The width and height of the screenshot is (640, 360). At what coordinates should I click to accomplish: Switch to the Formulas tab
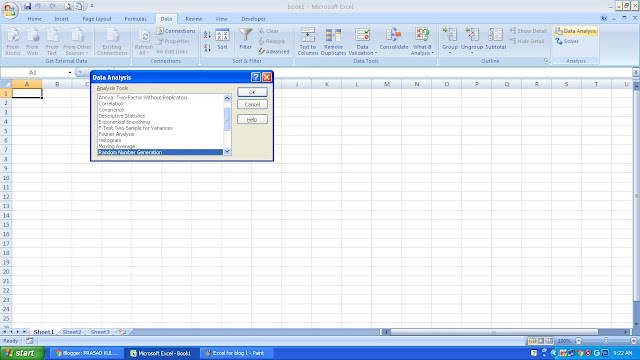coord(135,19)
